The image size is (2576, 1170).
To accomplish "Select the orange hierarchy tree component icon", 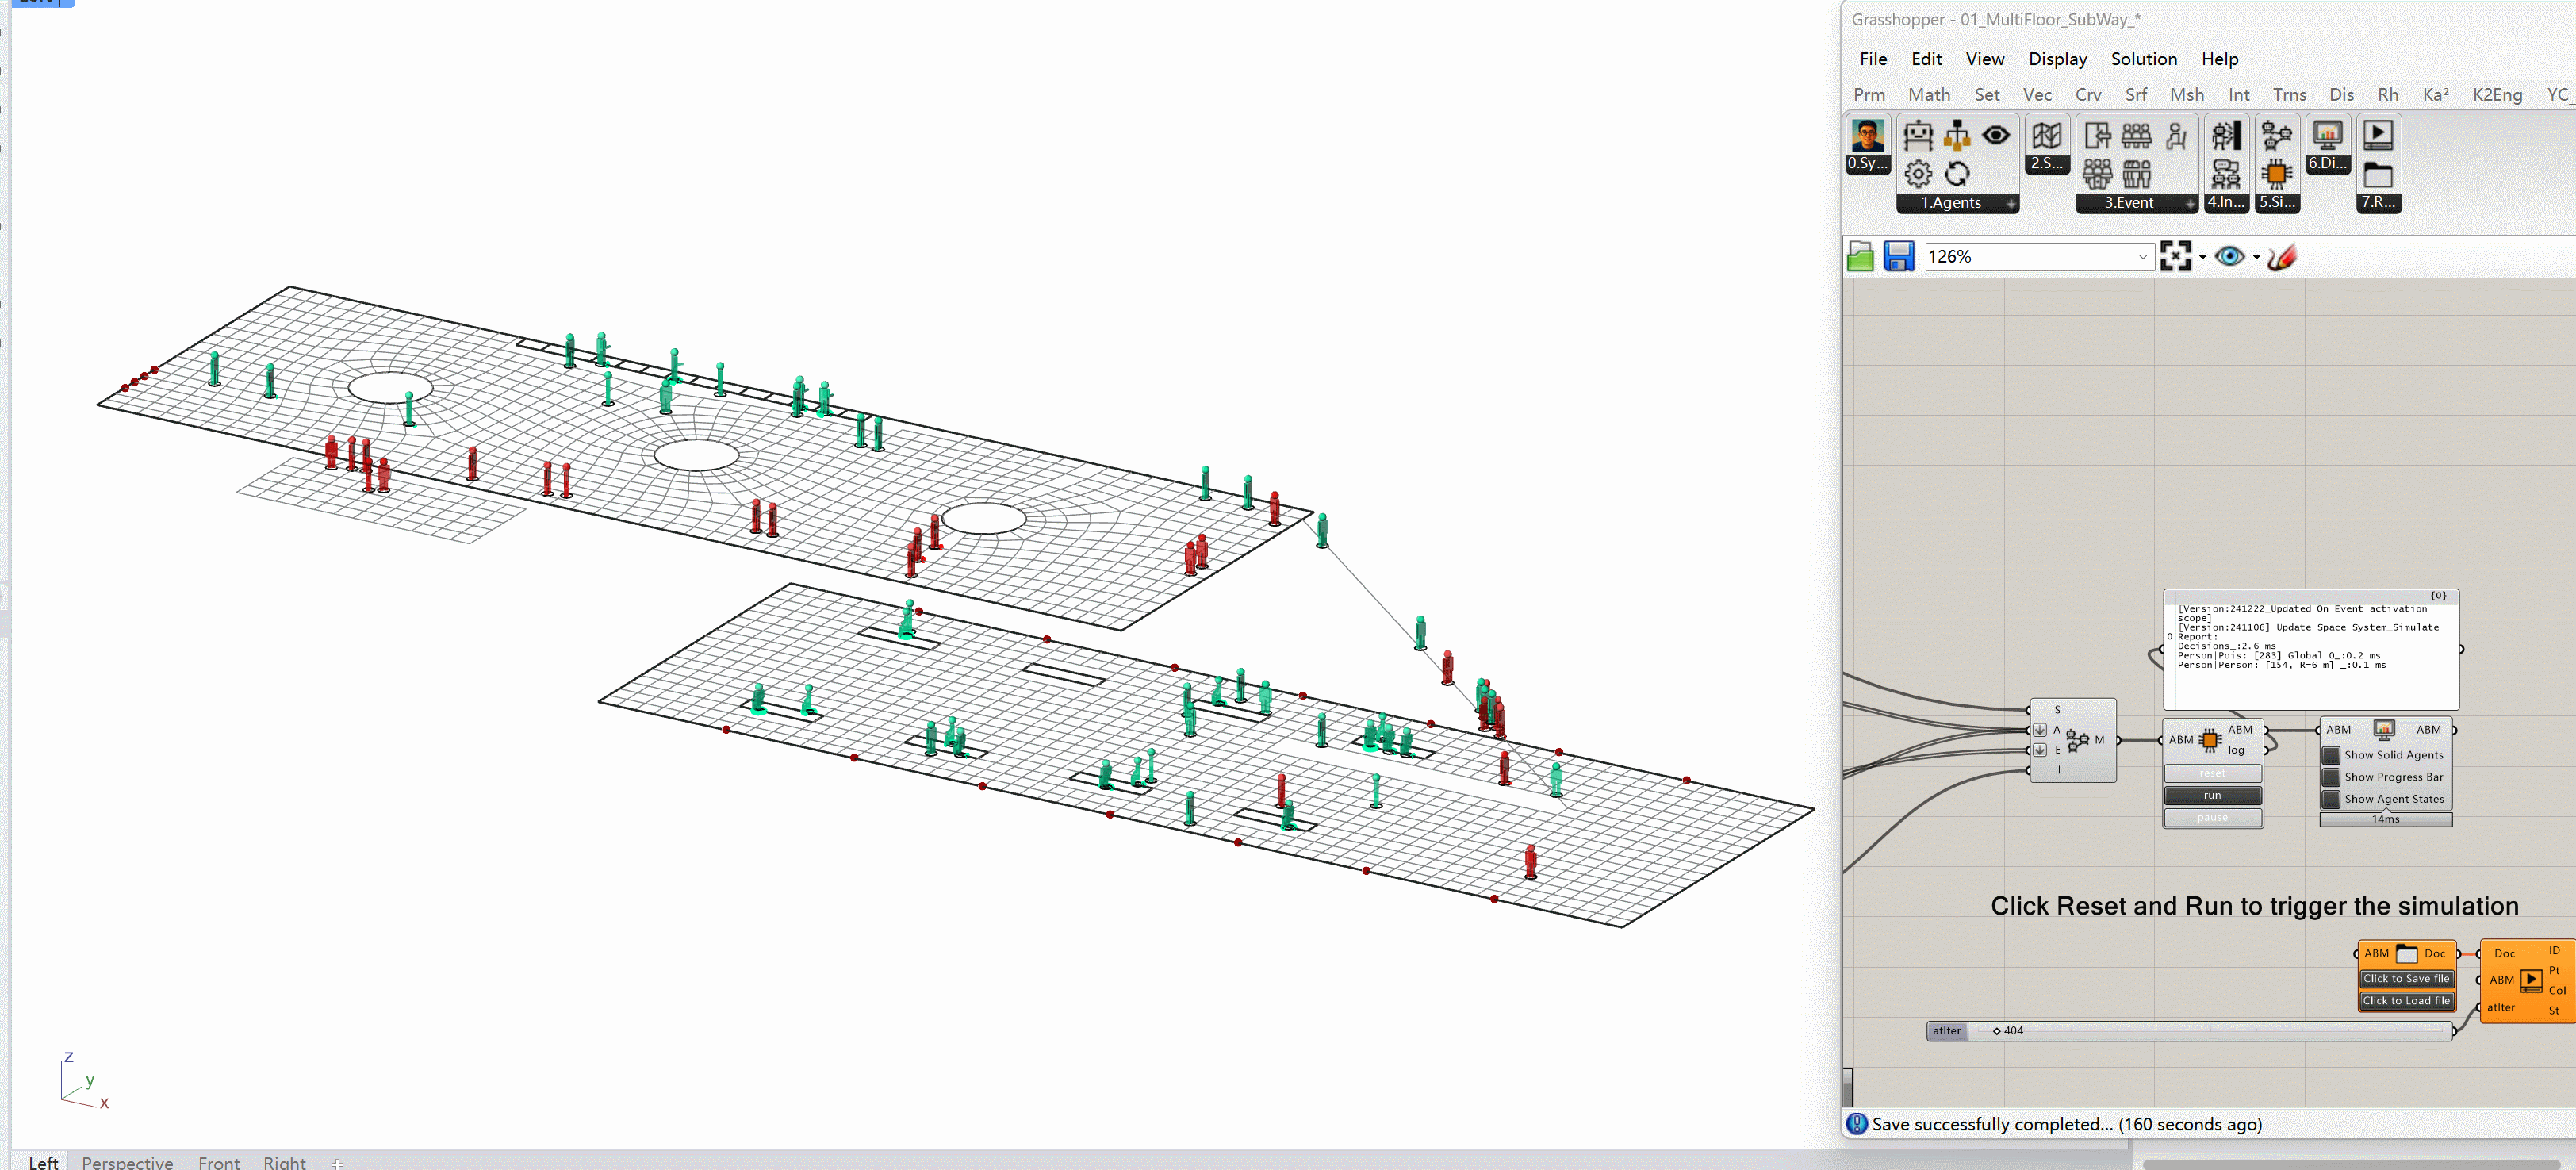I will [x=1957, y=135].
